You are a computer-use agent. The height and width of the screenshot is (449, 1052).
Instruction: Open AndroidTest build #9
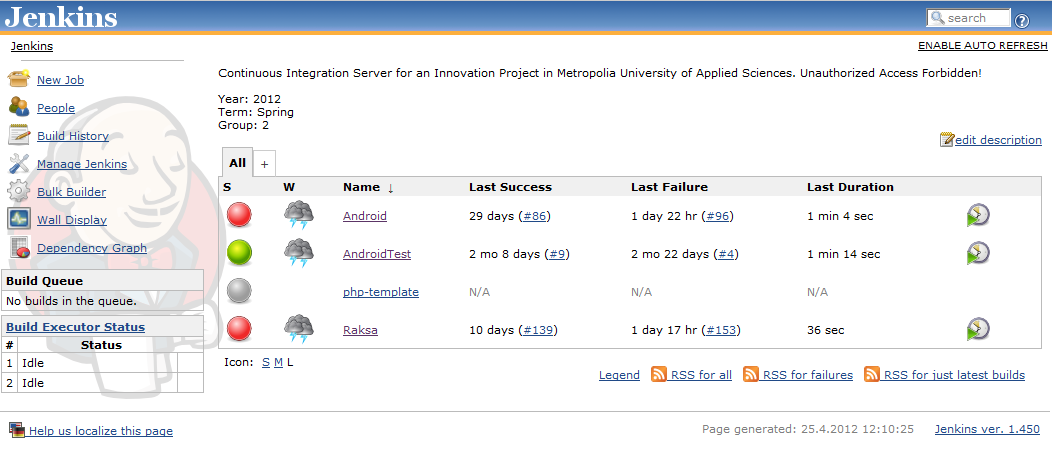point(559,254)
